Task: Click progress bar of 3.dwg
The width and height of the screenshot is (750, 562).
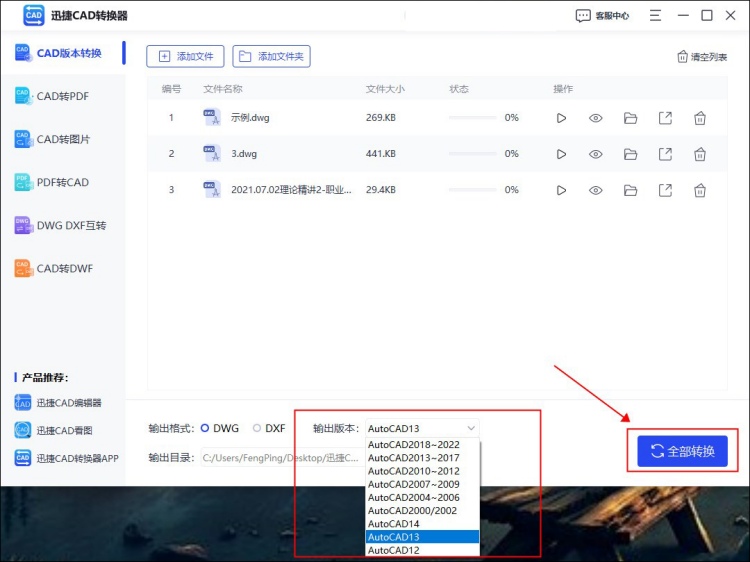Action: pos(473,154)
